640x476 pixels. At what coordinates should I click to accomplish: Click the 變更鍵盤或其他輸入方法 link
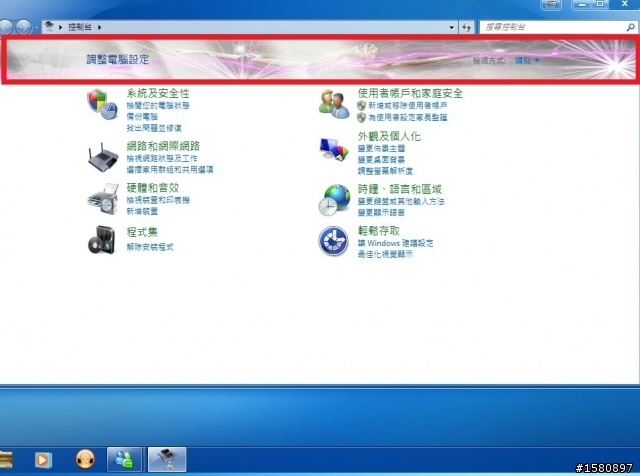click(x=401, y=201)
